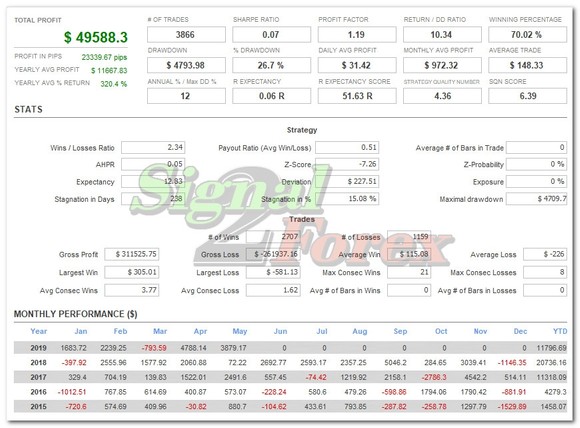Click the SQN Score value 6.39
This screenshot has width=580, height=428.
(527, 96)
